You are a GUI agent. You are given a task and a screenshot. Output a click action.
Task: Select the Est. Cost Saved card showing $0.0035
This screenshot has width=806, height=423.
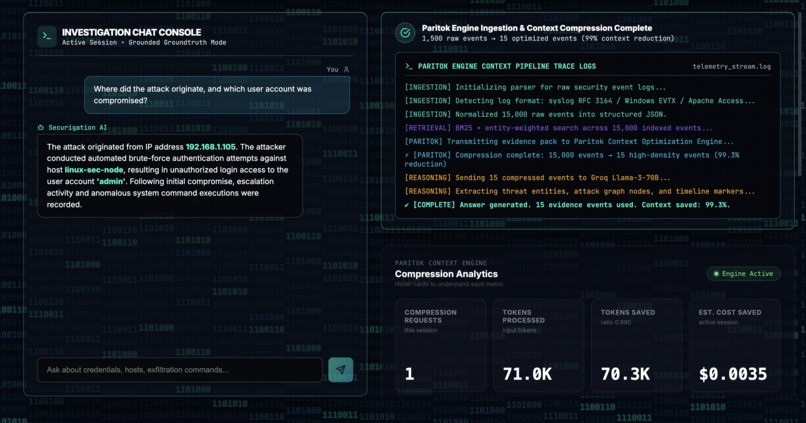click(x=735, y=345)
